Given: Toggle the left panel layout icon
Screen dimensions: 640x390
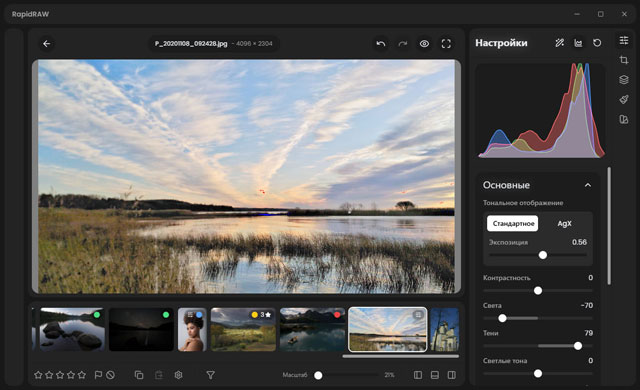Looking at the screenshot, I should (x=418, y=375).
